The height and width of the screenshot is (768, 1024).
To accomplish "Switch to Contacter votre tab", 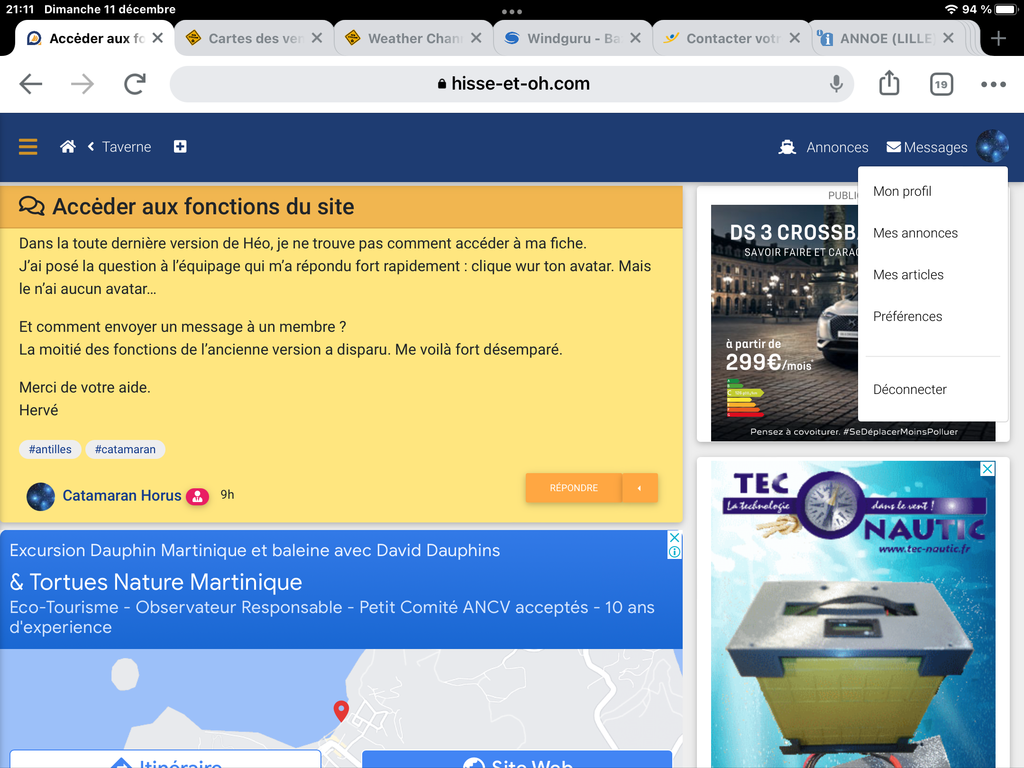I will coord(733,39).
